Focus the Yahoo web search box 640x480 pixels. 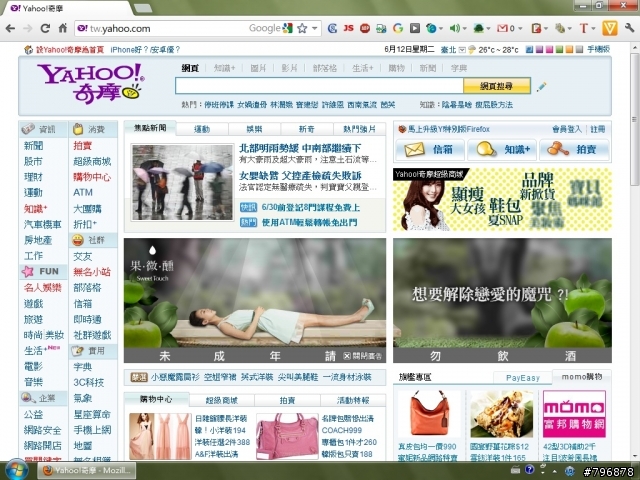point(319,86)
